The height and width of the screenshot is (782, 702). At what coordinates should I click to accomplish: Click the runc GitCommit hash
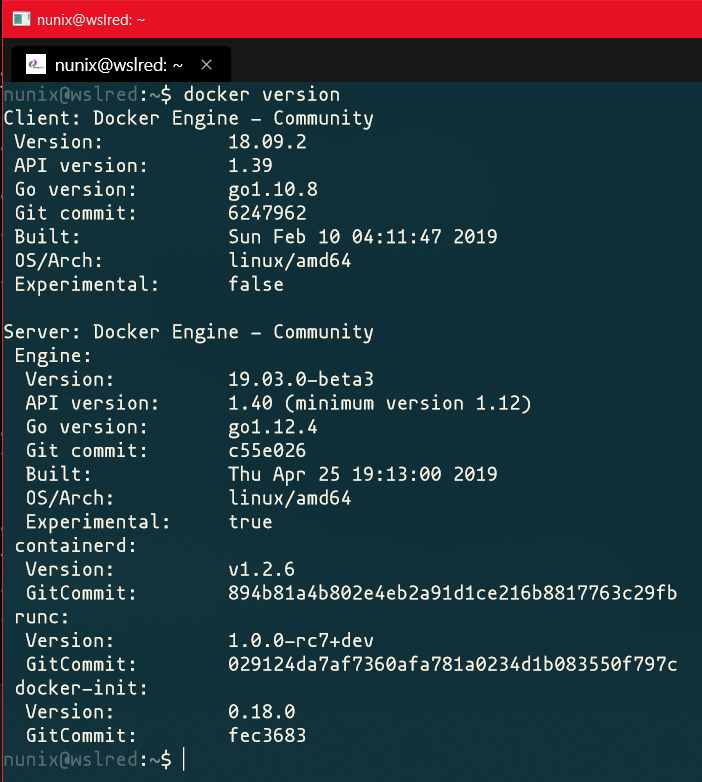click(x=452, y=664)
